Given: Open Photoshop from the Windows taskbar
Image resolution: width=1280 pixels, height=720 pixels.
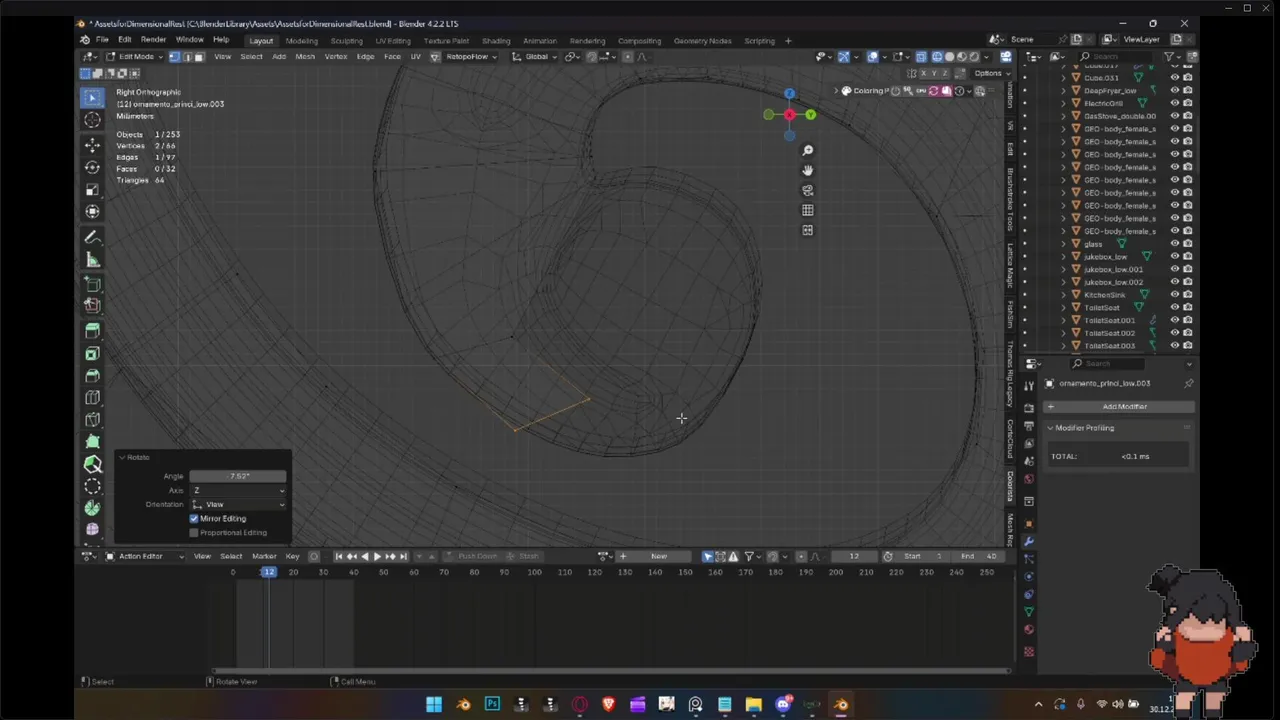Looking at the screenshot, I should 492,705.
